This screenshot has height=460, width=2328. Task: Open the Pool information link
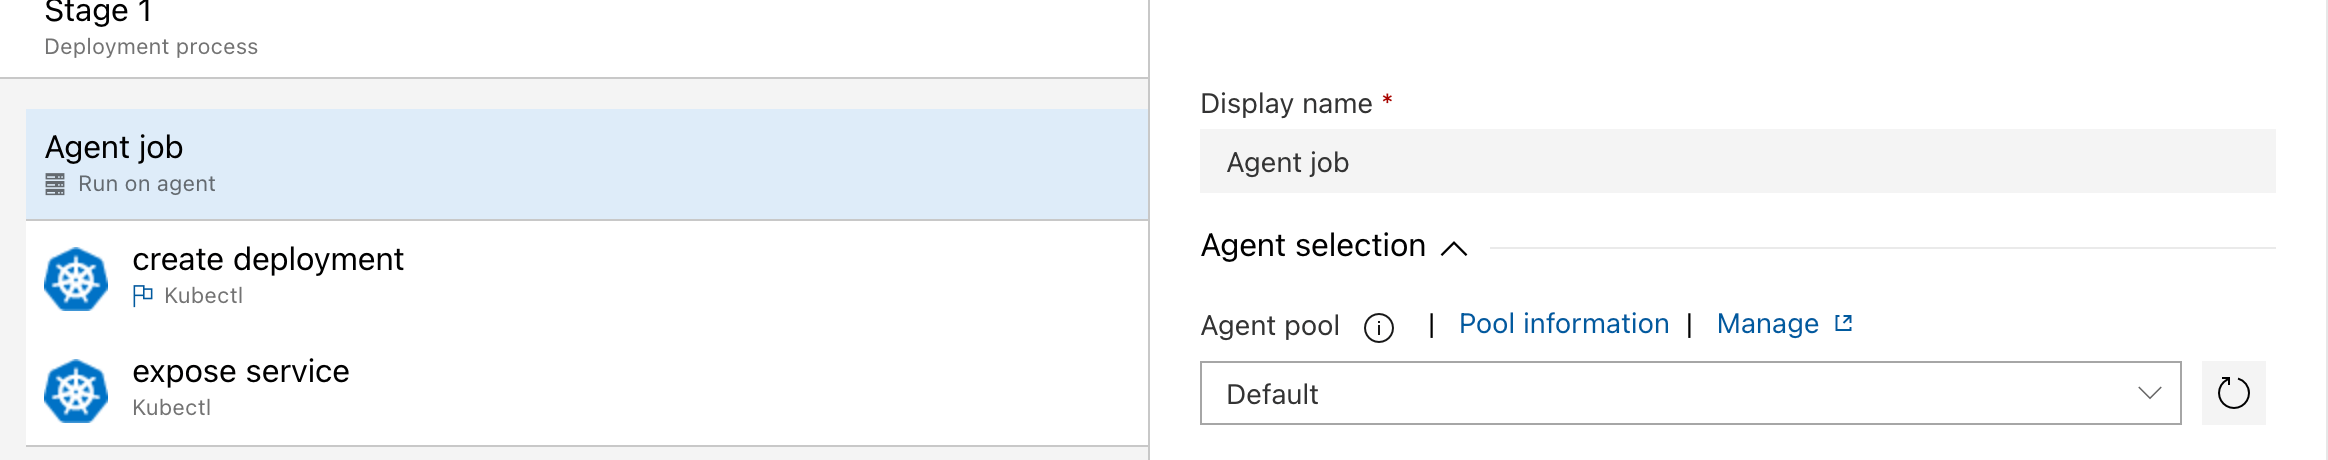pos(1564,324)
